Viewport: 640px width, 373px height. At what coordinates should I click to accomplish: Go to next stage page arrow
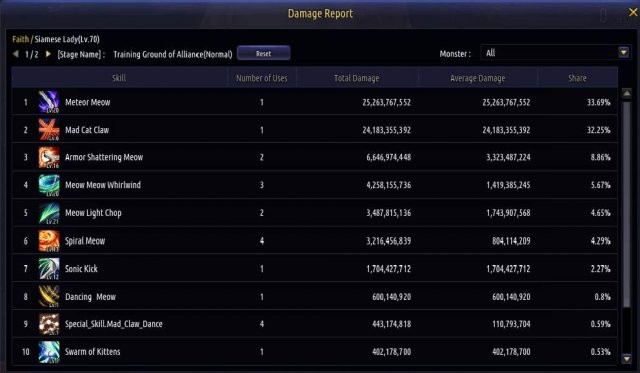[48, 54]
